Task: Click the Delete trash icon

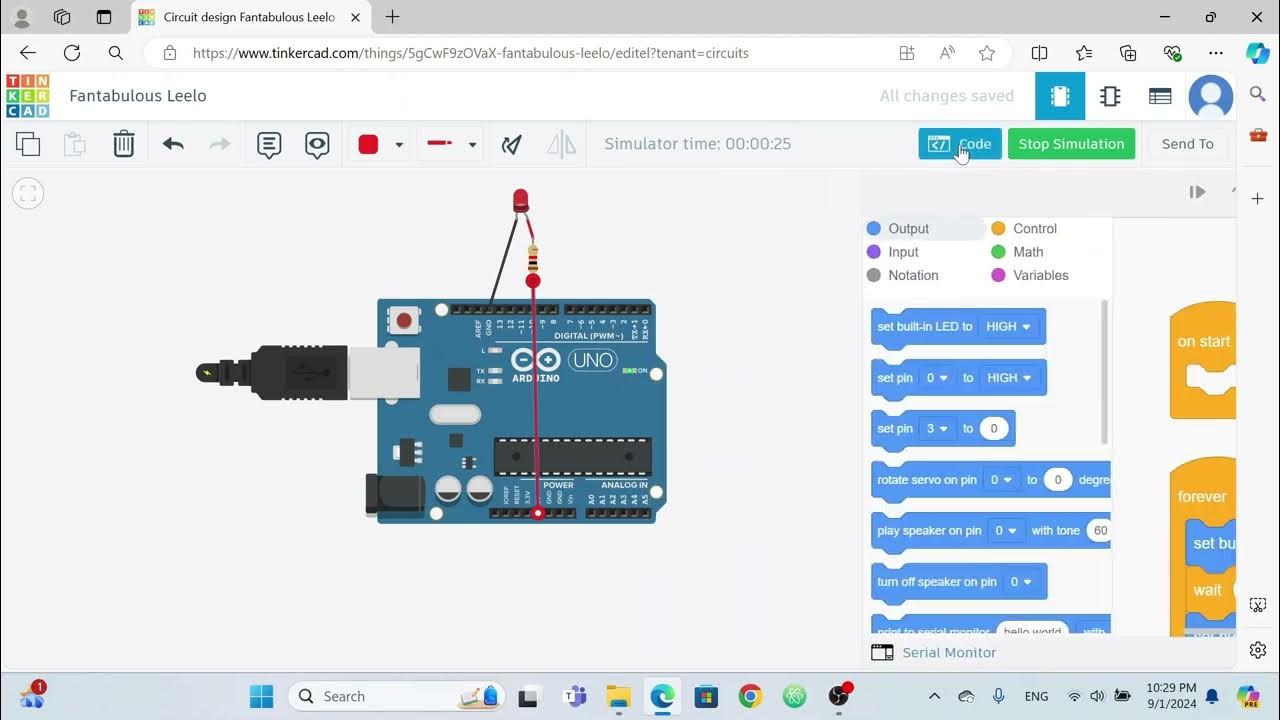Action: (x=123, y=144)
